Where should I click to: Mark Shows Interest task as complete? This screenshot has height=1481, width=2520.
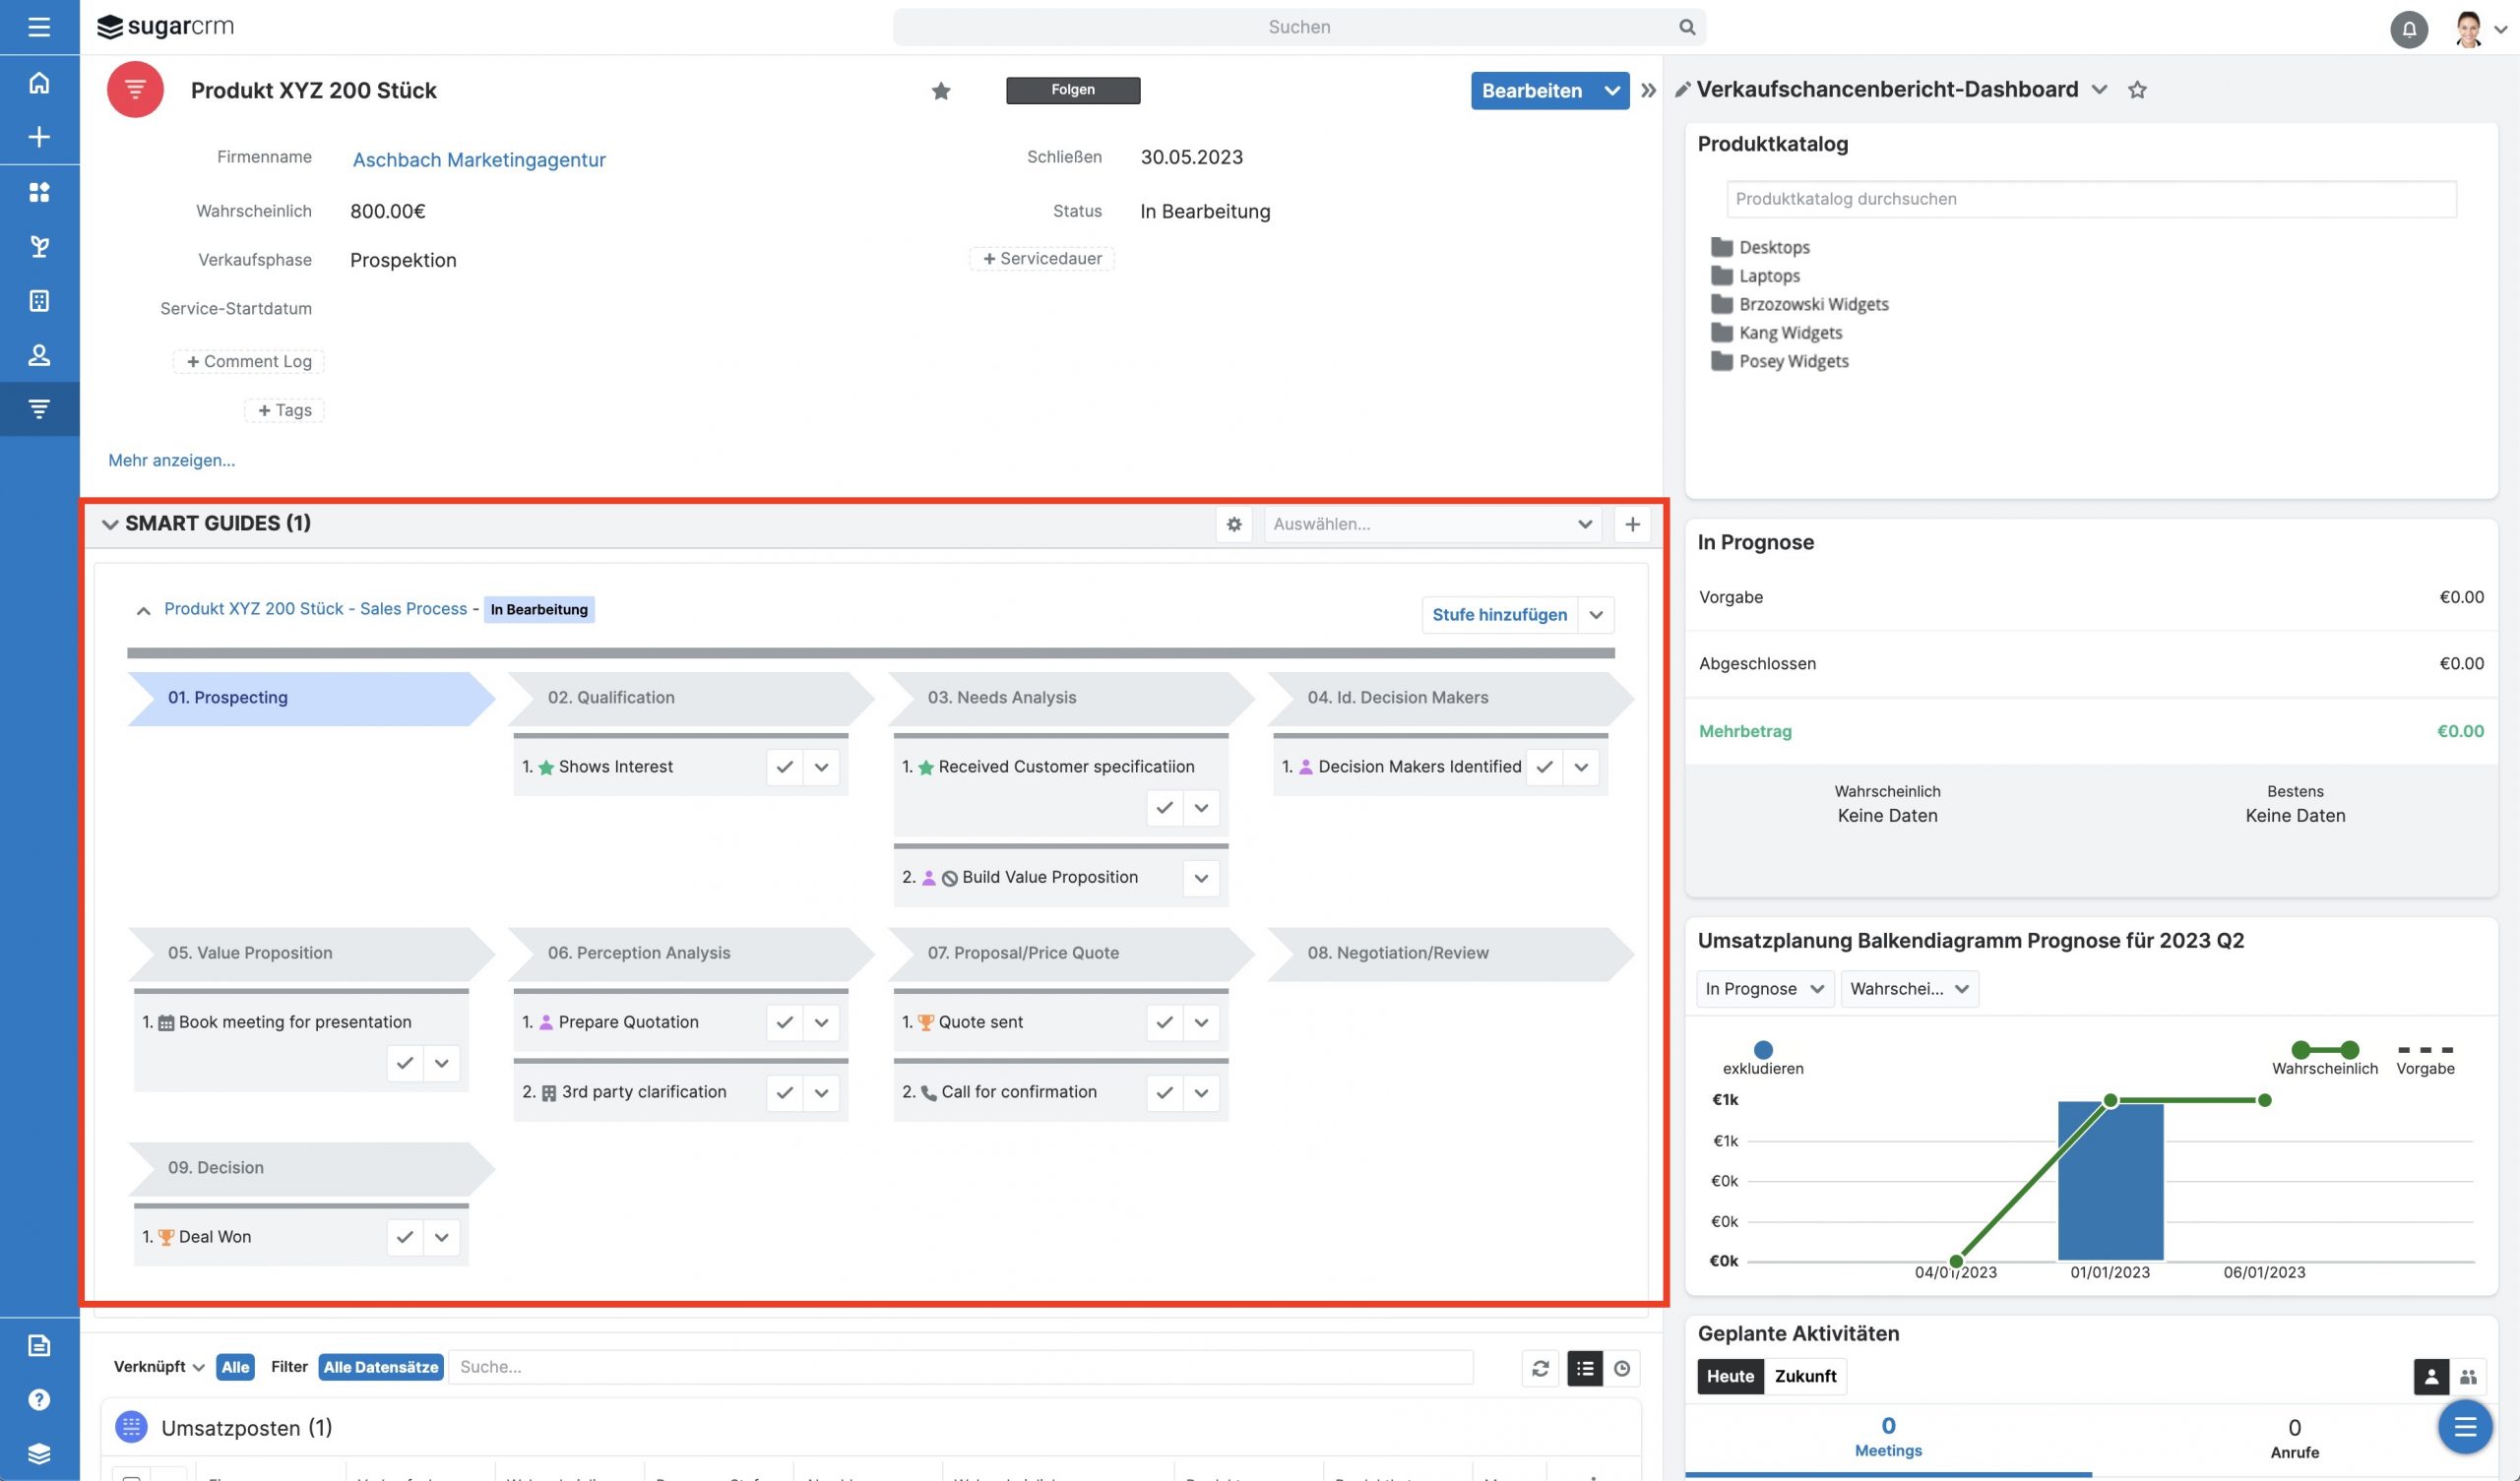tap(785, 767)
